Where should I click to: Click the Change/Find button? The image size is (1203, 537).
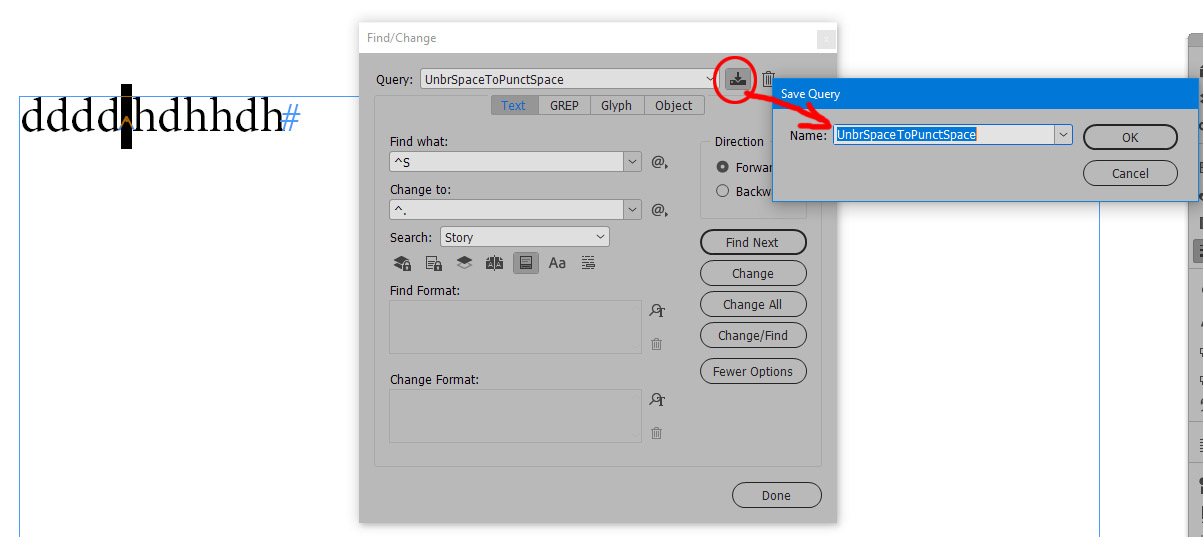pos(753,335)
